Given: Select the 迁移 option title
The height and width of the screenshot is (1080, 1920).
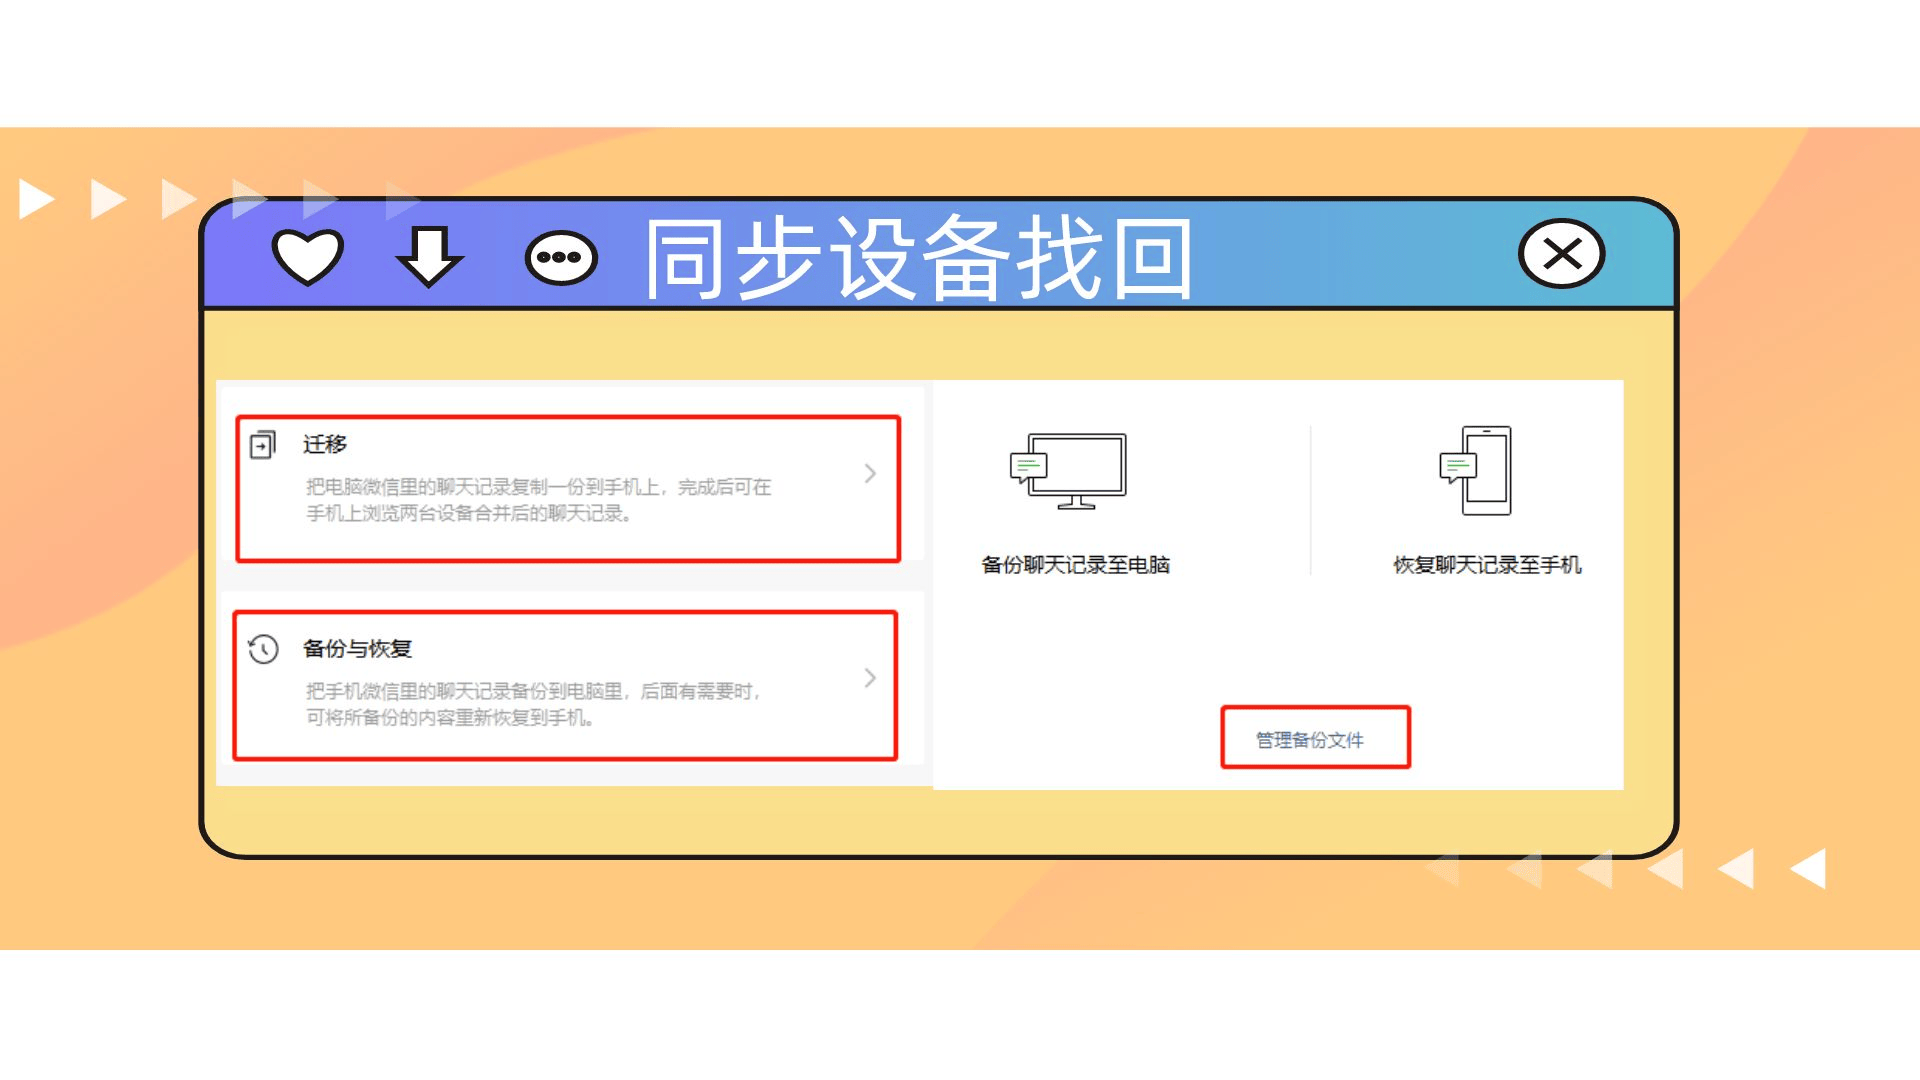Looking at the screenshot, I should (325, 444).
